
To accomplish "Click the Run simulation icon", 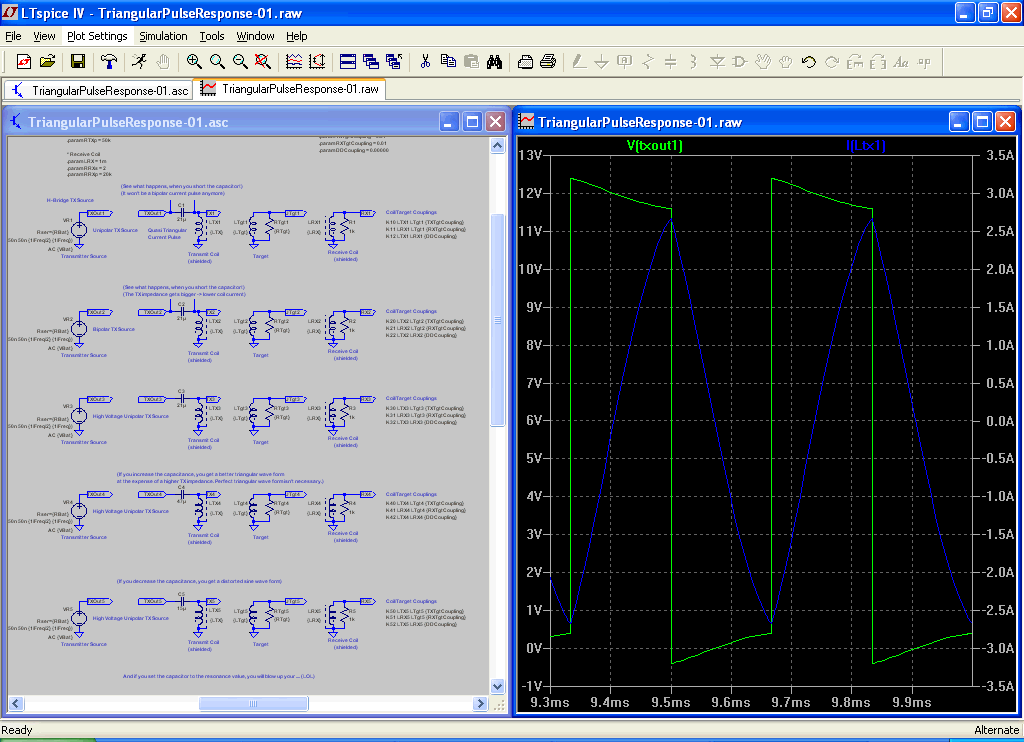I will coord(138,61).
